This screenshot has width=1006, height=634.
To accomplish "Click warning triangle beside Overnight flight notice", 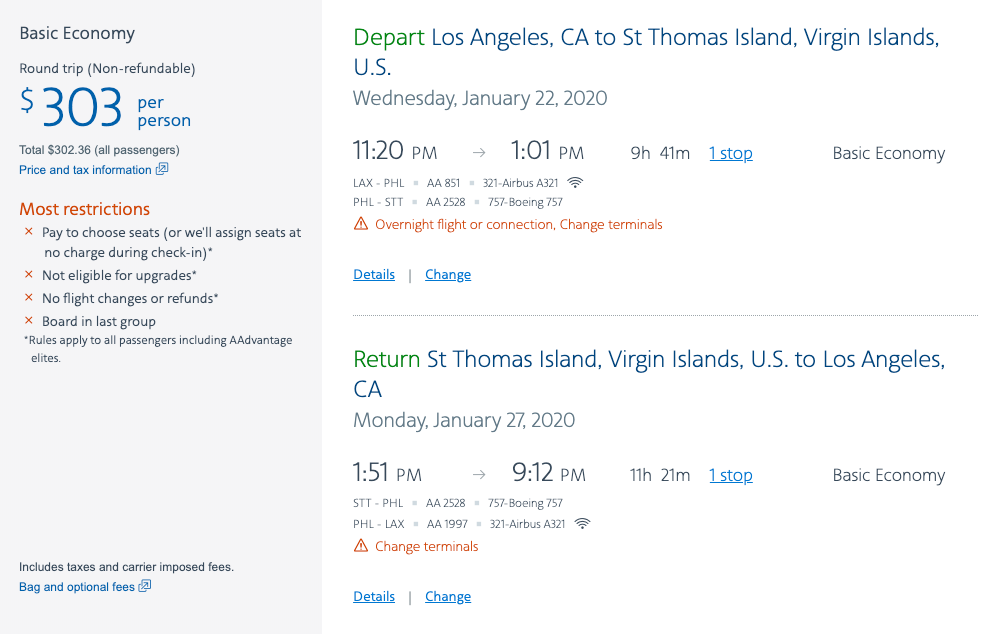I will click(361, 224).
